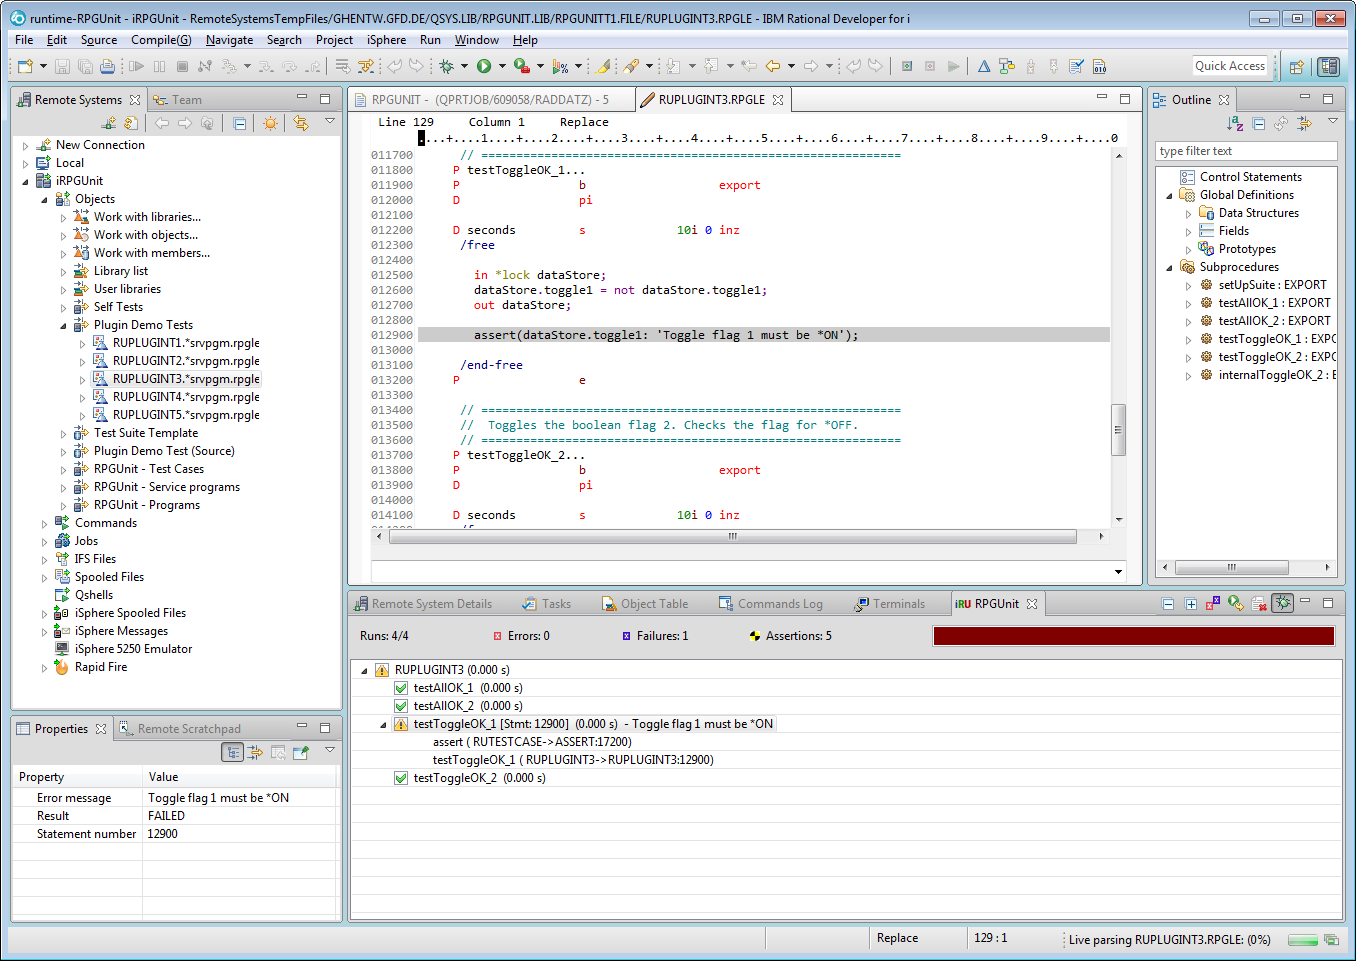Screen dimensions: 1356x961
Task: Collapse all nodes in the Outline view
Action: (x=1258, y=124)
